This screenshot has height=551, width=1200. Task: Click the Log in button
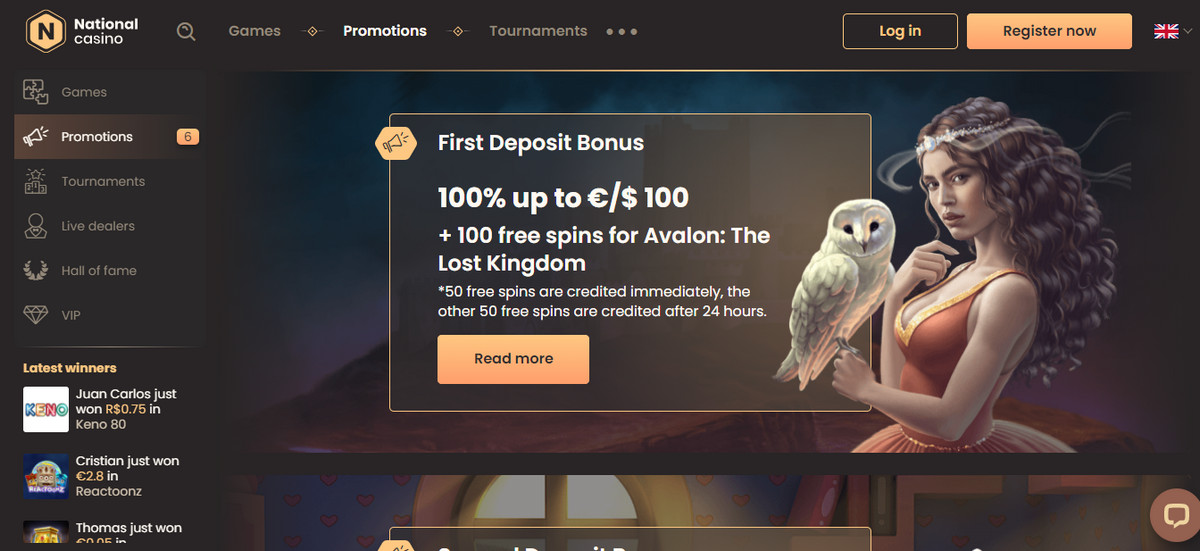click(x=900, y=31)
